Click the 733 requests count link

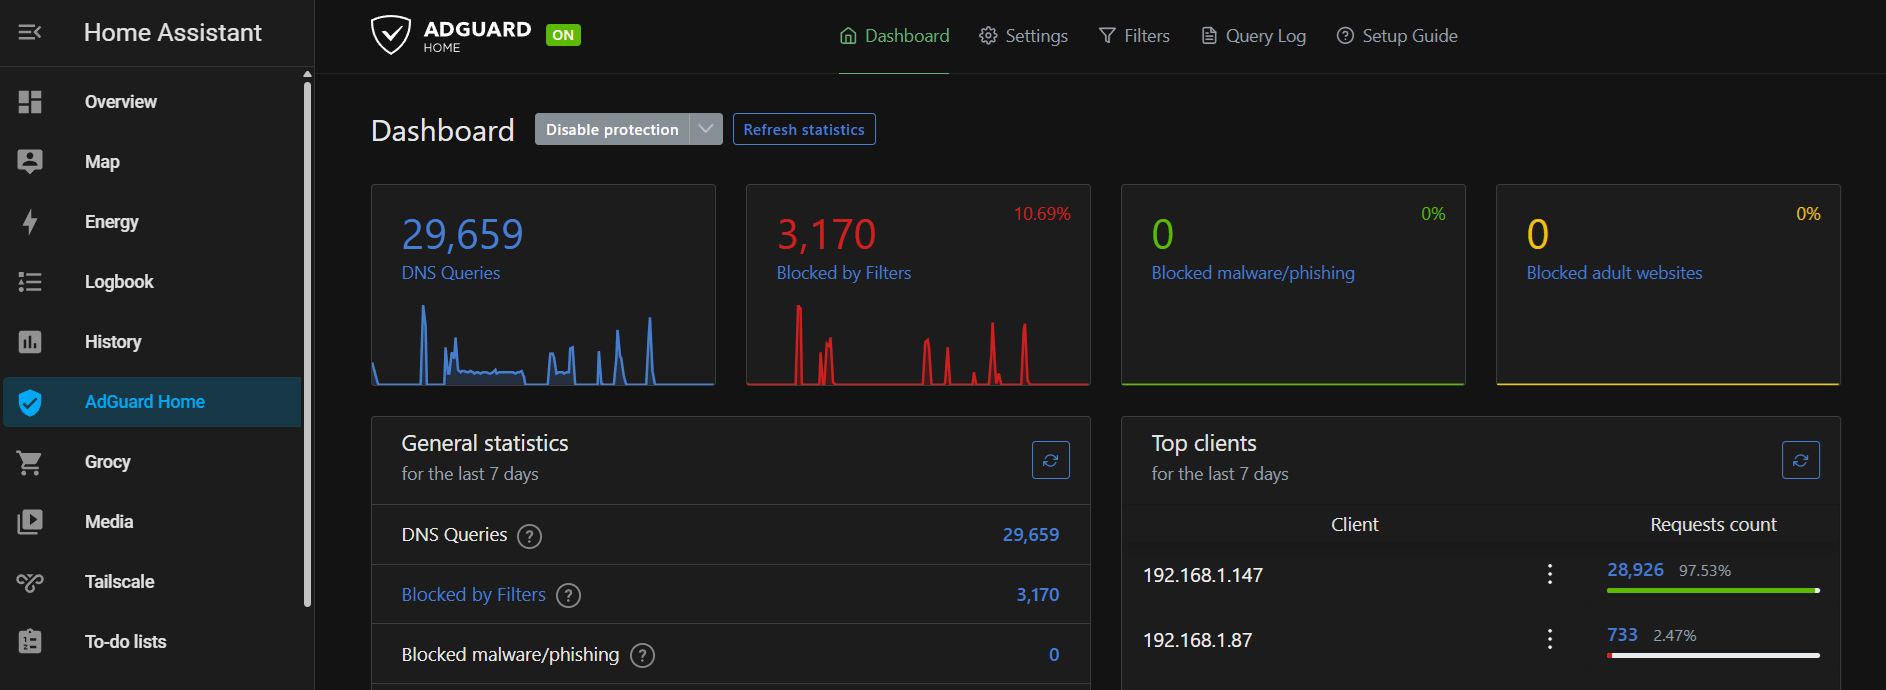click(1622, 635)
